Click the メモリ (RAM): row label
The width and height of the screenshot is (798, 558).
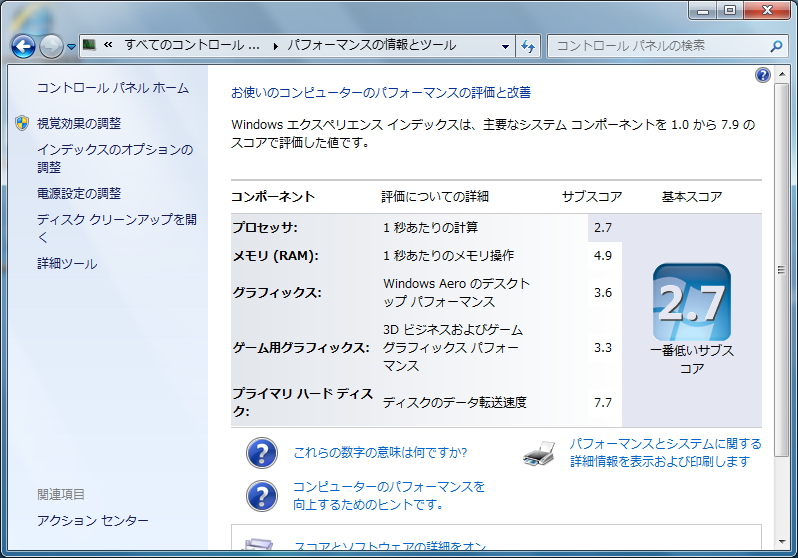coord(275,256)
